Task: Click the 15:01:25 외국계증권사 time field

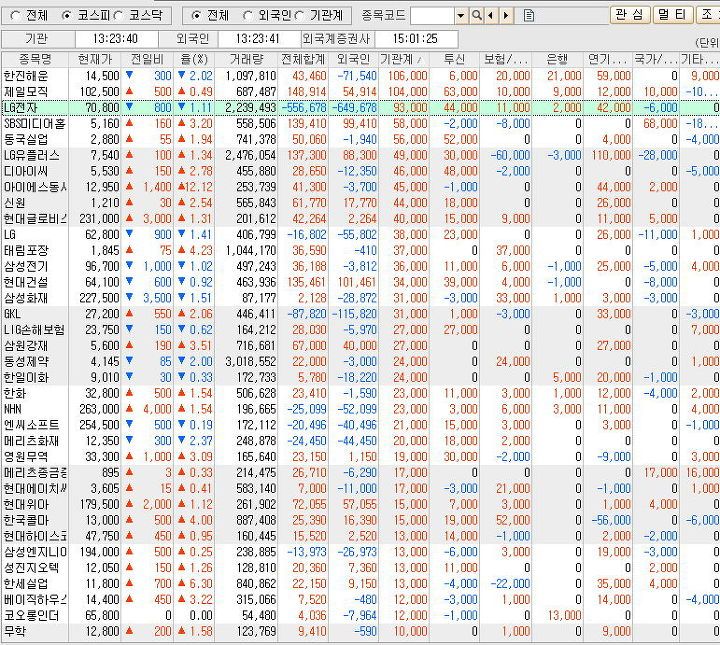Action: click(416, 39)
